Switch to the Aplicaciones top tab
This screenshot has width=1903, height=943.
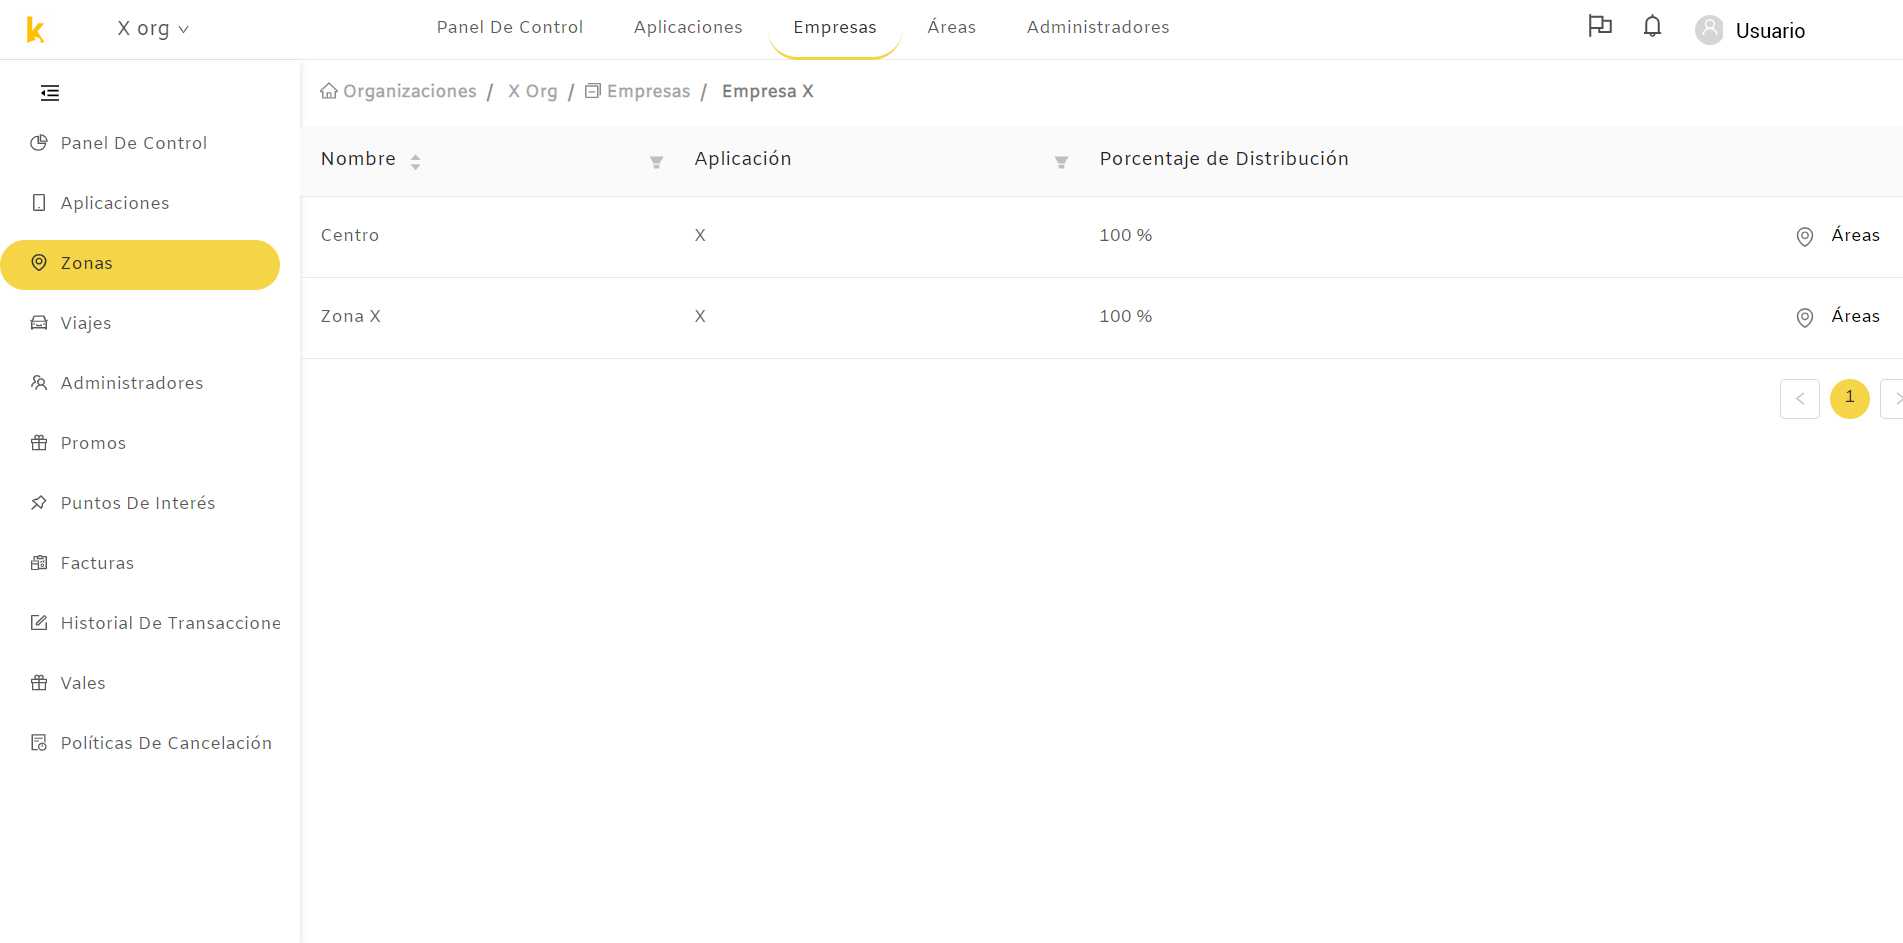[688, 27]
